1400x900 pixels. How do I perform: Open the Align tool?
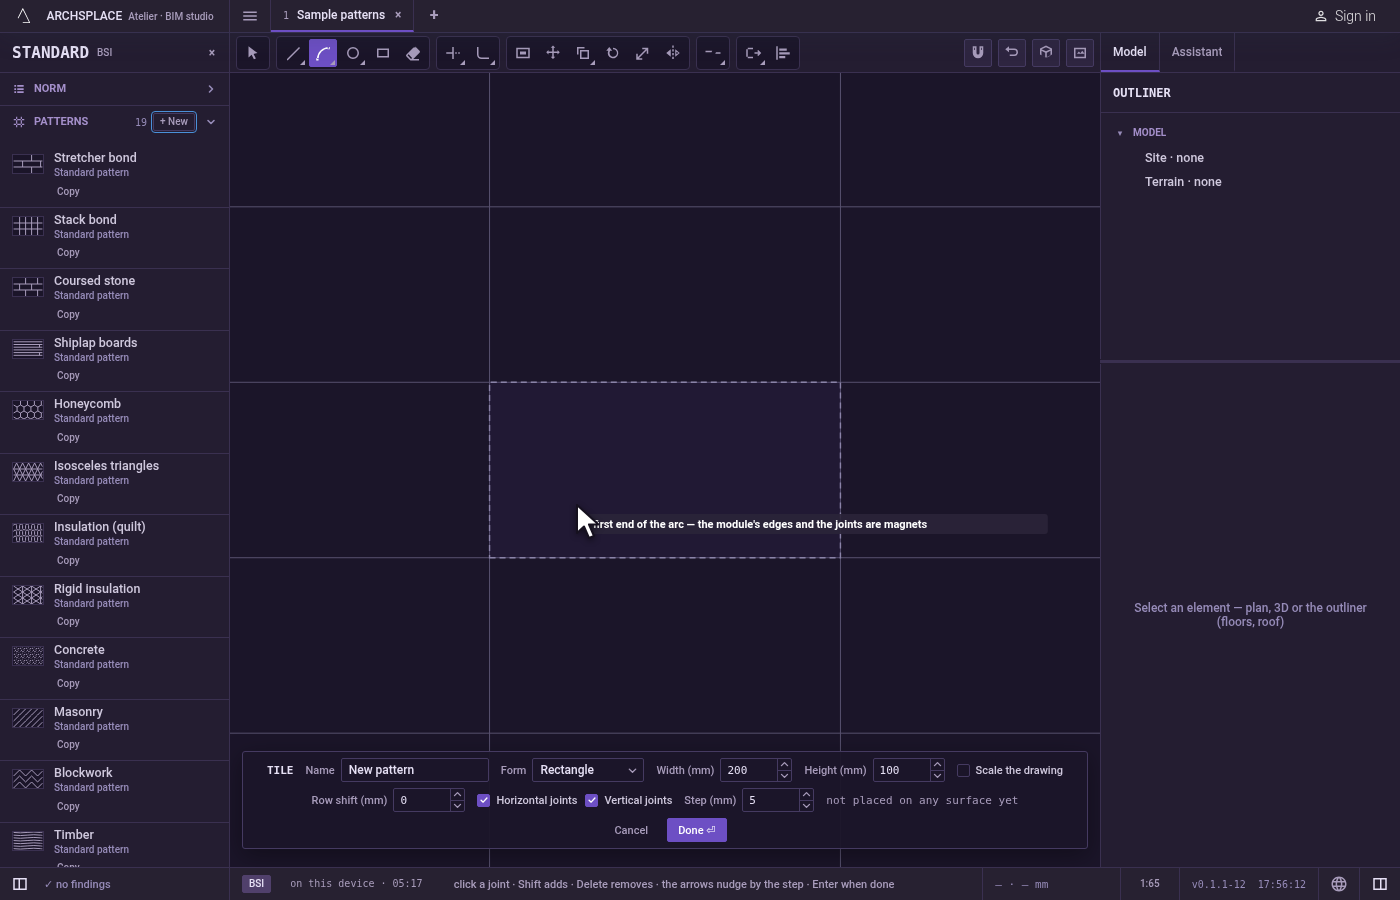coord(783,53)
